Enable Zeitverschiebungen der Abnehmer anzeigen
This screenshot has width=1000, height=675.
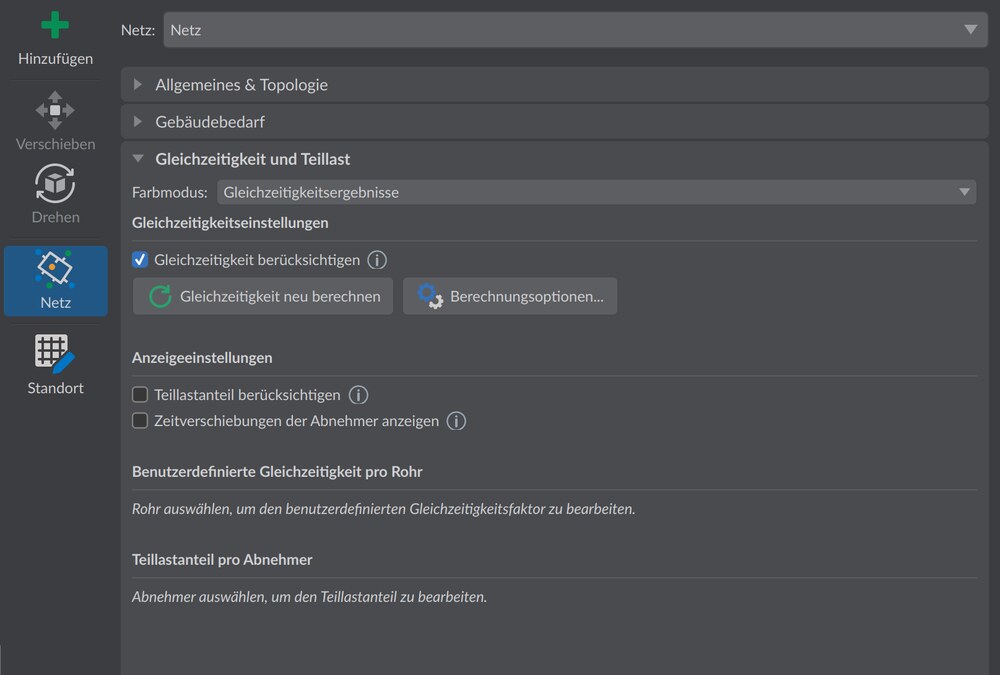[x=140, y=421]
